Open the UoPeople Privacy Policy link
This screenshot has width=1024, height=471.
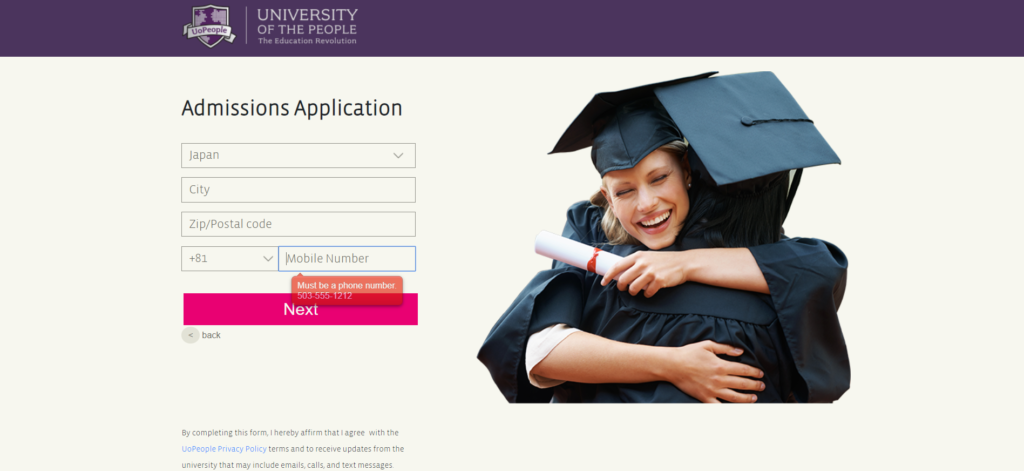click(224, 449)
